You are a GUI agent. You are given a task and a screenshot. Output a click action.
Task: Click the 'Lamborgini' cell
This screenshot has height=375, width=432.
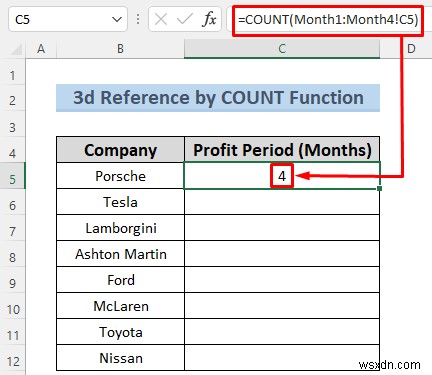(120, 228)
